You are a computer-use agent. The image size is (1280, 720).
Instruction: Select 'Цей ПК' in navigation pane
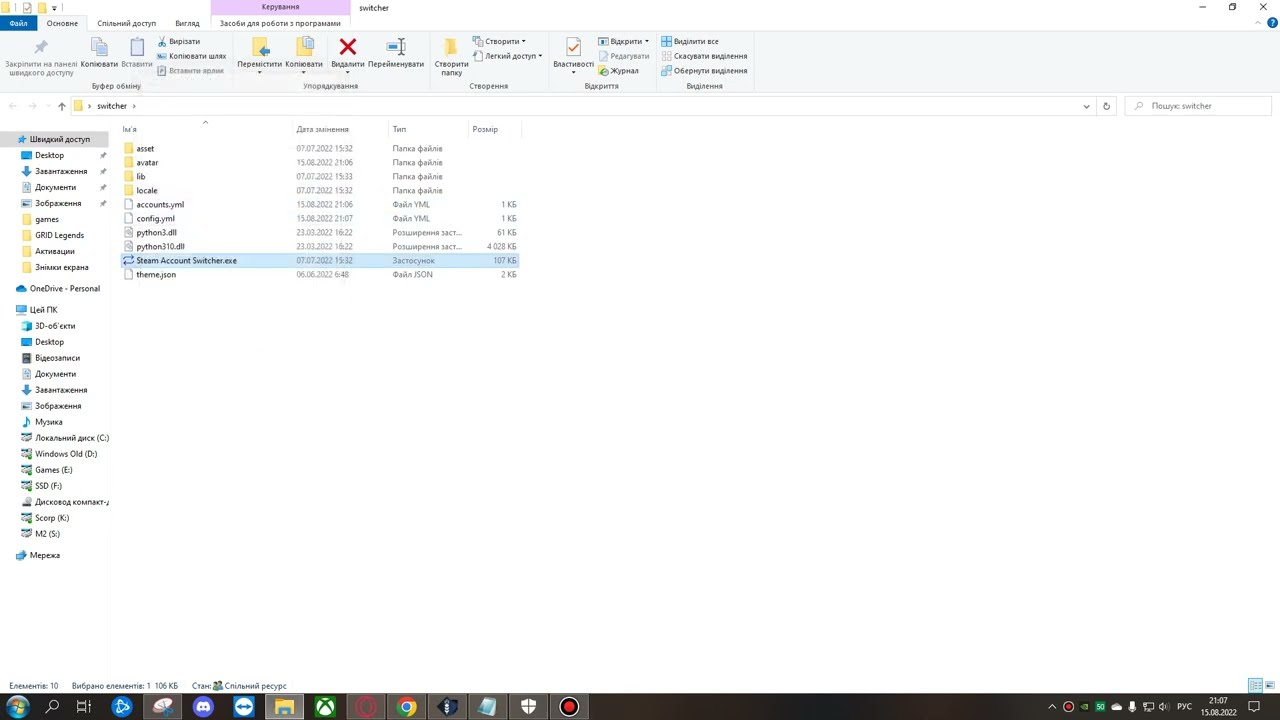(x=43, y=310)
